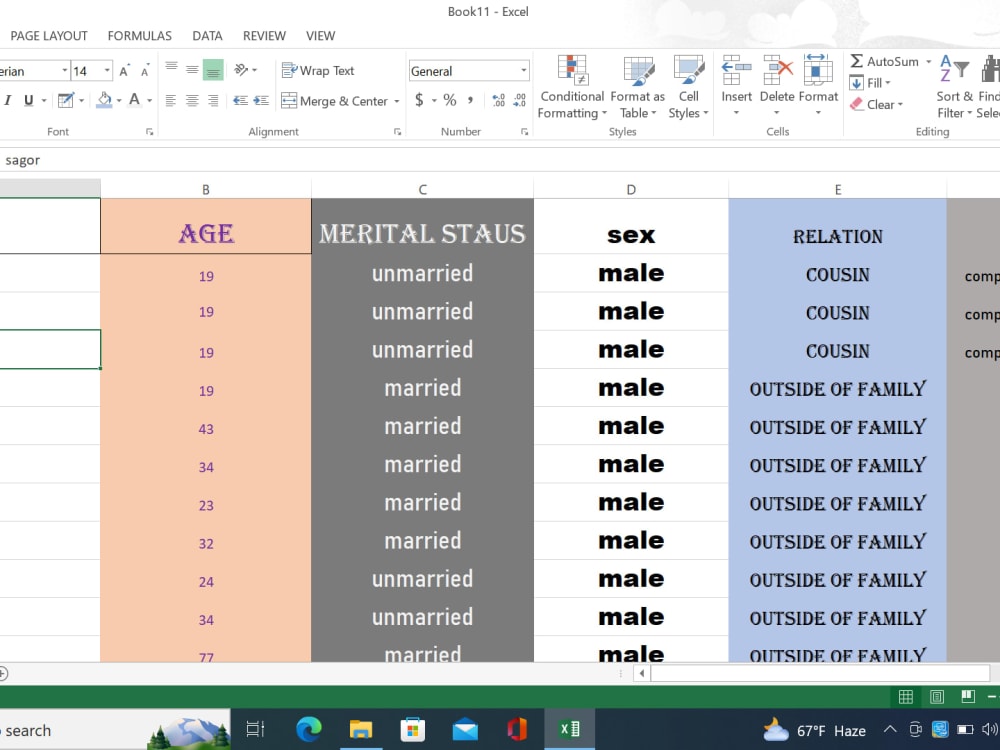Screen dimensions: 1000x750
Task: Open font color dropdown arrow
Action: [149, 101]
